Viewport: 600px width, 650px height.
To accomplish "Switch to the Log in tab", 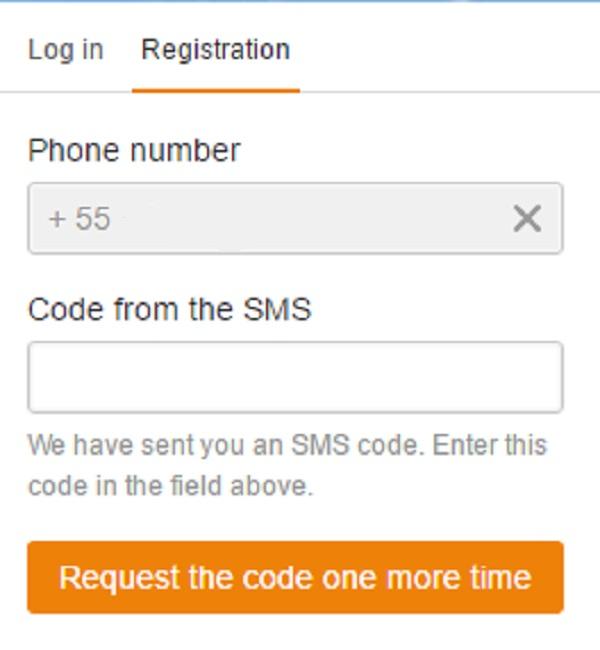I will [x=65, y=49].
